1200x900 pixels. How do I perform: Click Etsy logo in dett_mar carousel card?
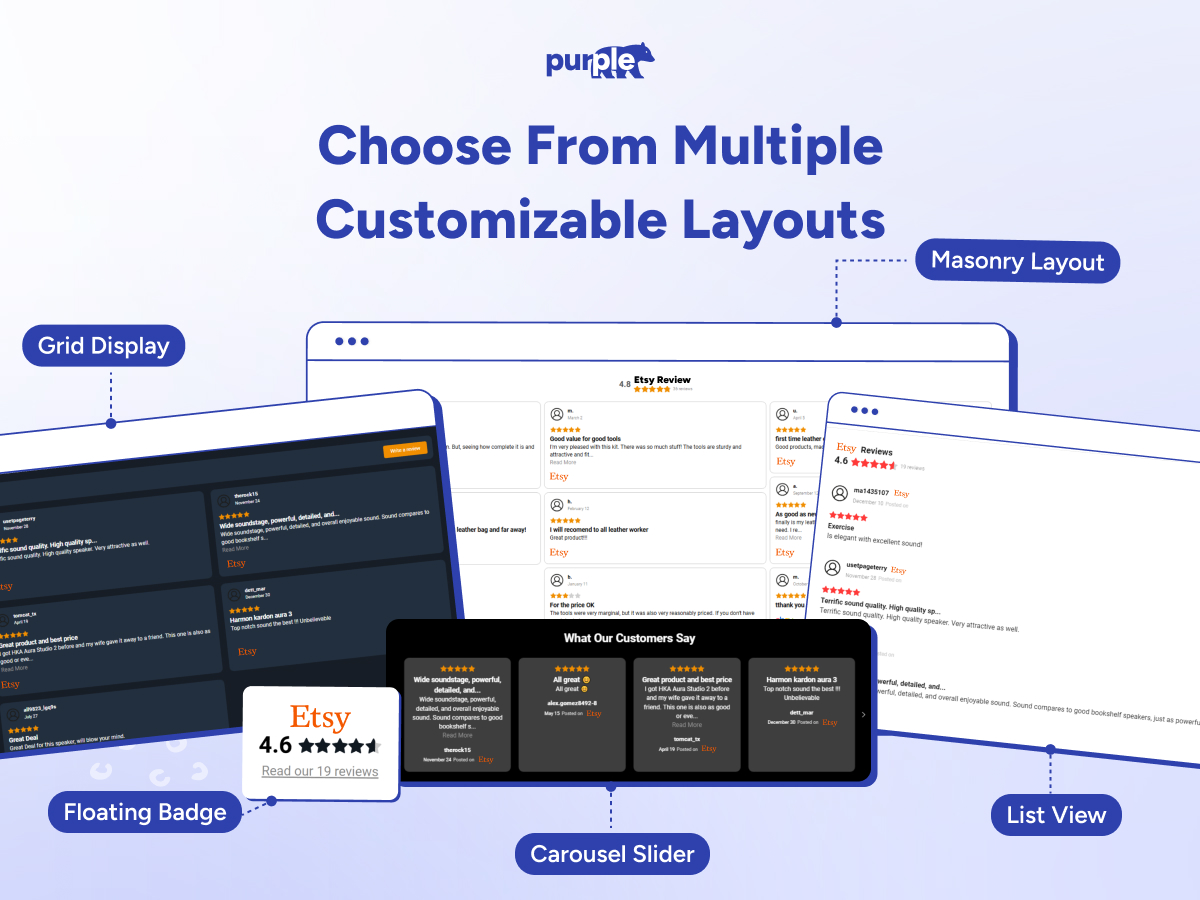[x=830, y=722]
